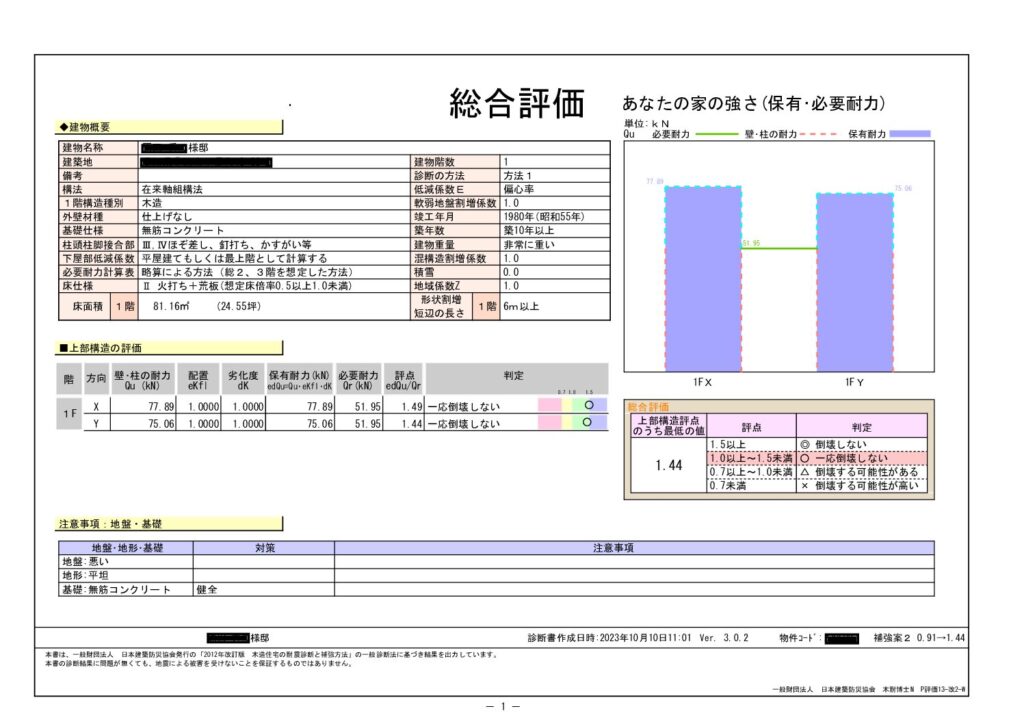
Task: Select the 1FX bar in the chart
Action: (702, 280)
